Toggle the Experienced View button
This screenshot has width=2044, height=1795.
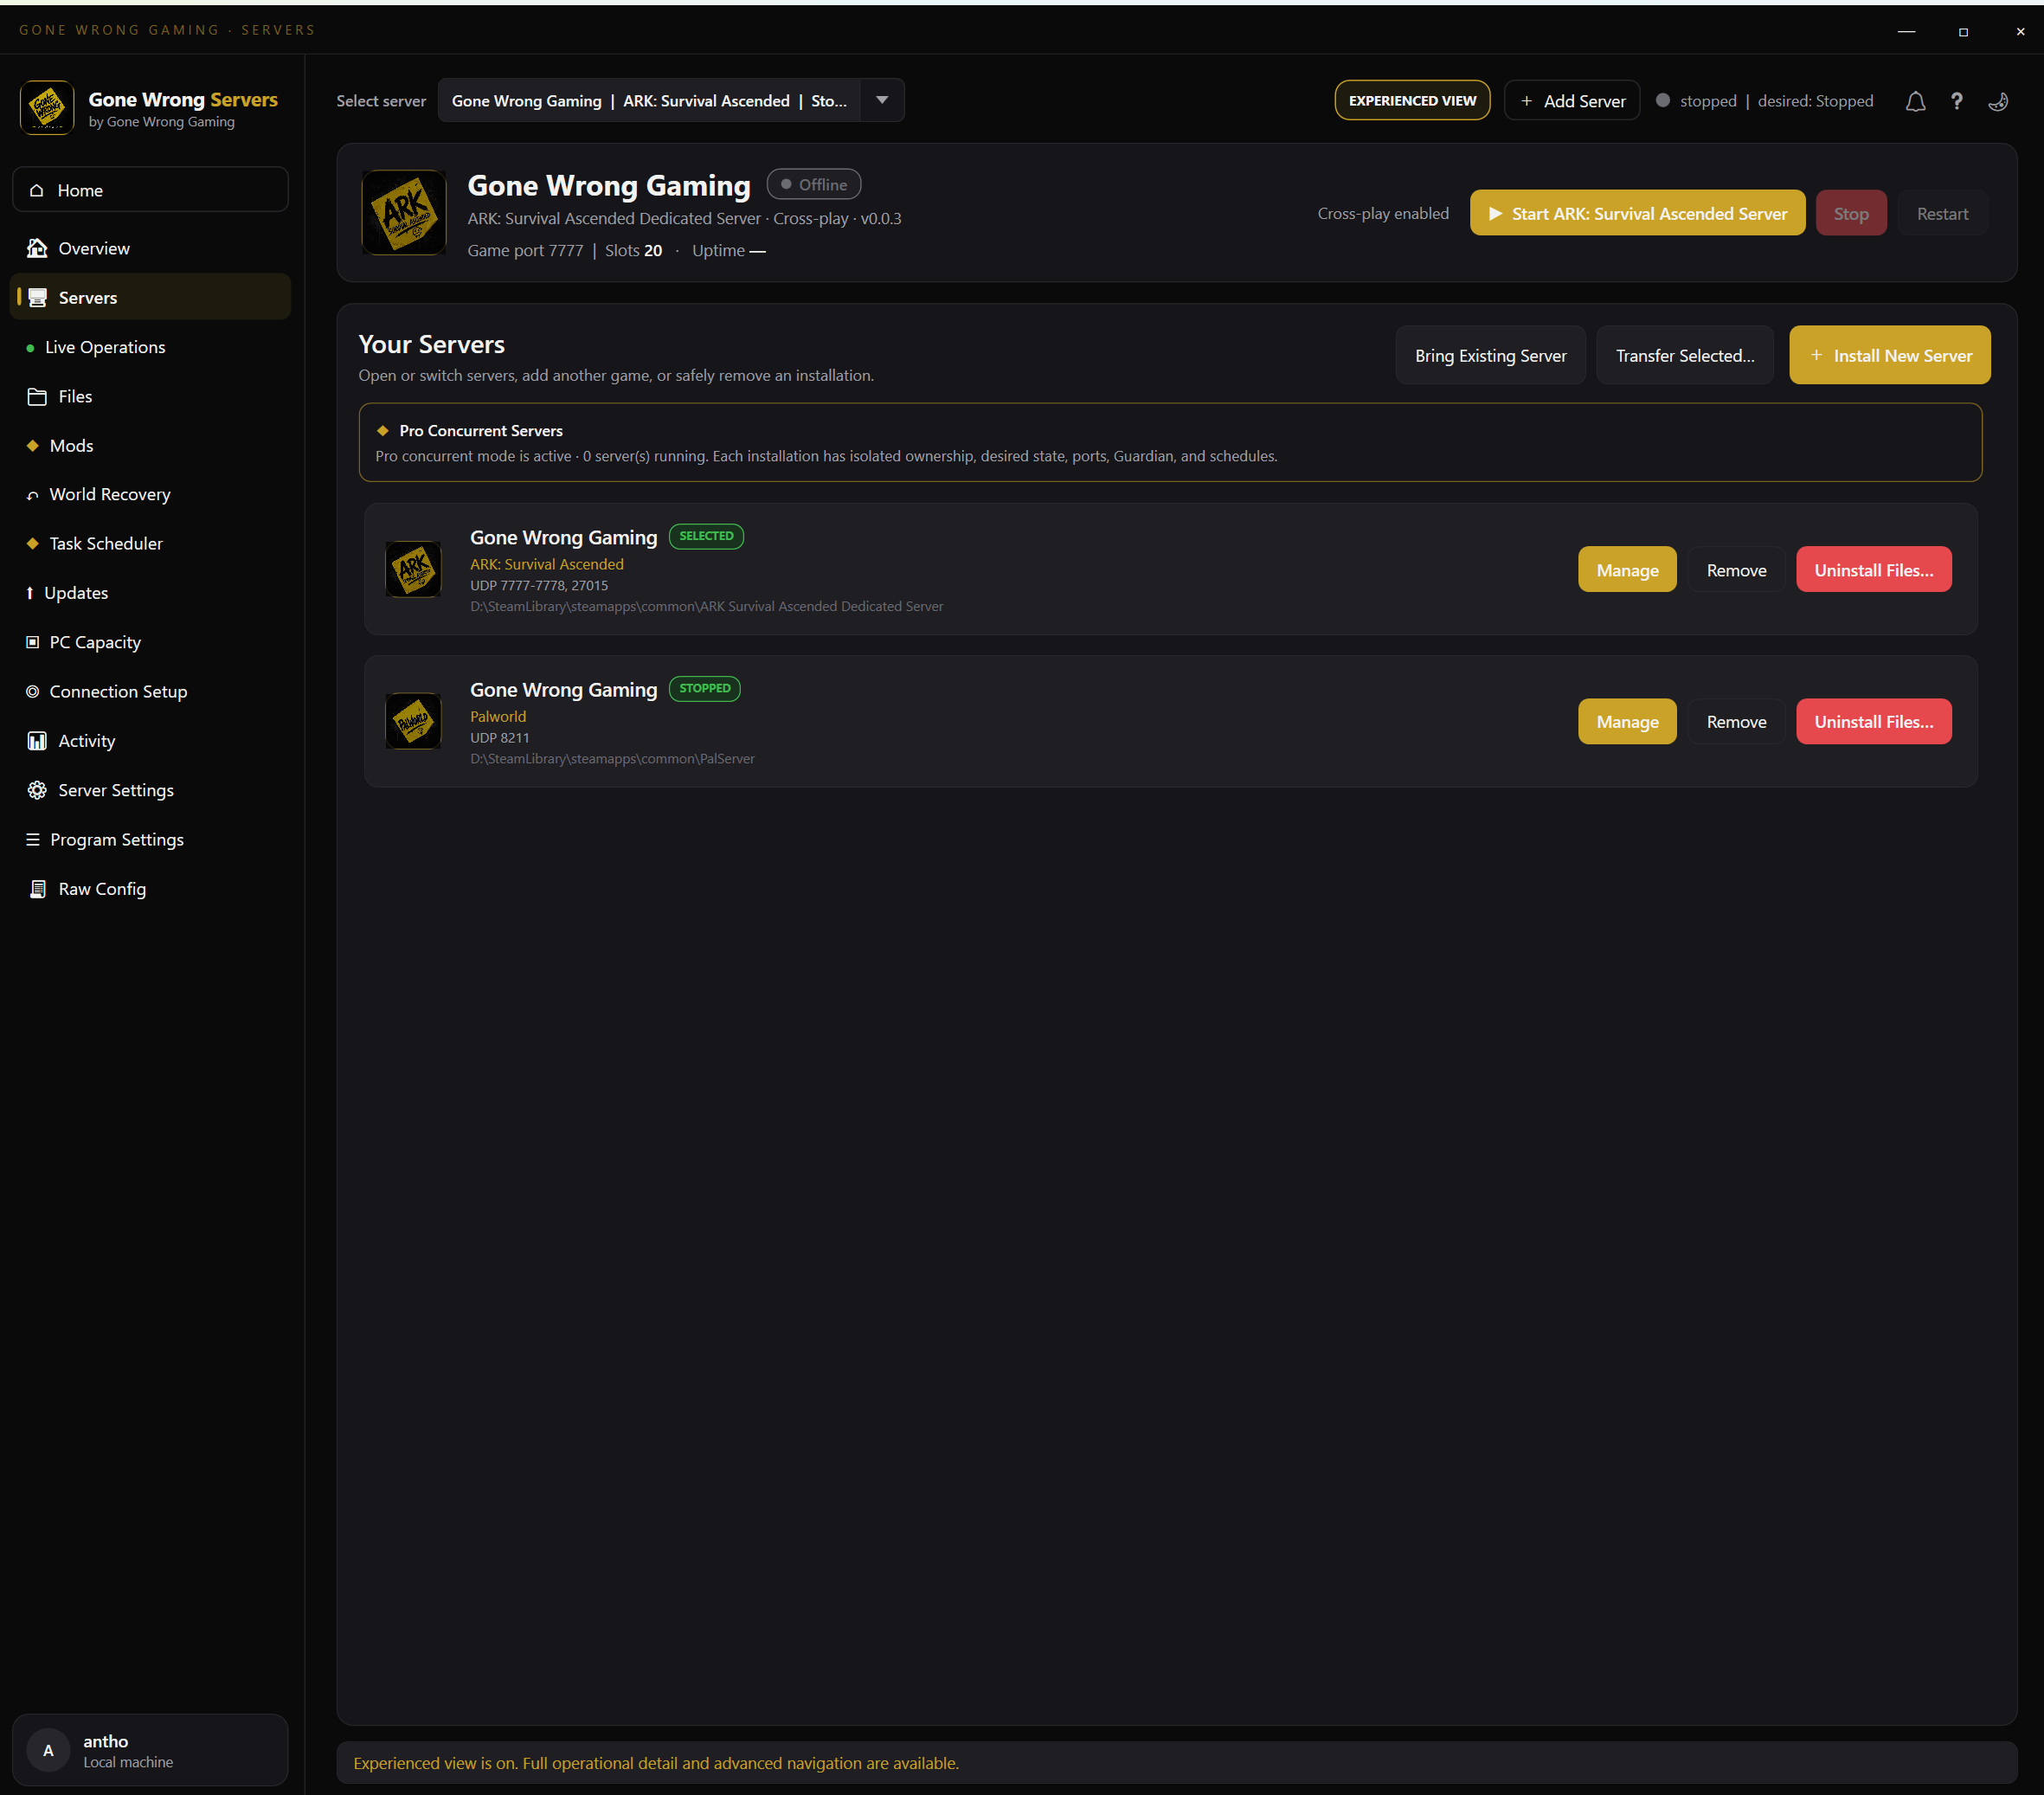[1412, 101]
